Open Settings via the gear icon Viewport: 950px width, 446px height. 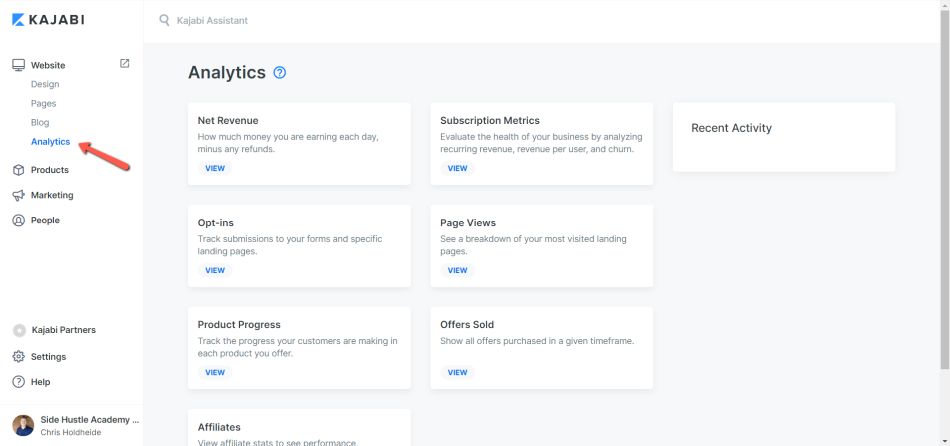point(19,357)
